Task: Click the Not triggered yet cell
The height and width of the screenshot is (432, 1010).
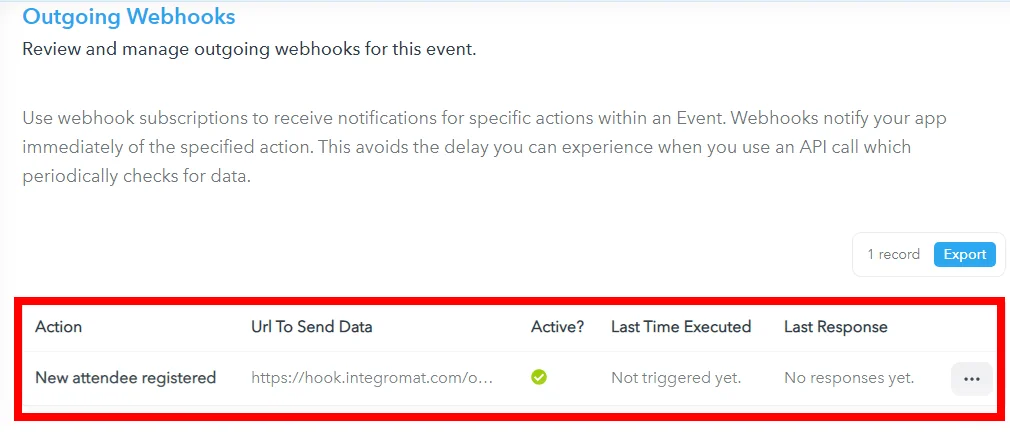Action: tap(676, 377)
